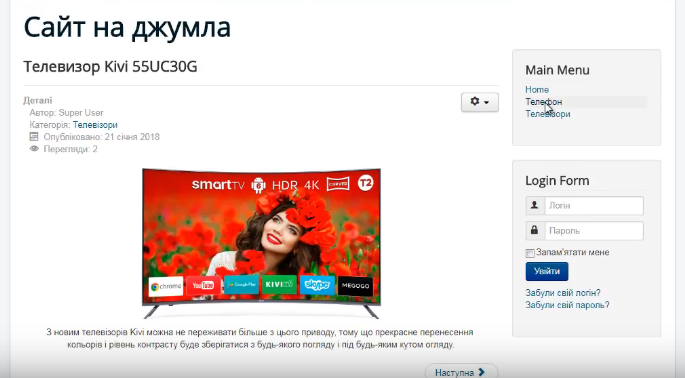Click the lock icon beside password field
Viewport: 685px width, 378px height.
(535, 230)
